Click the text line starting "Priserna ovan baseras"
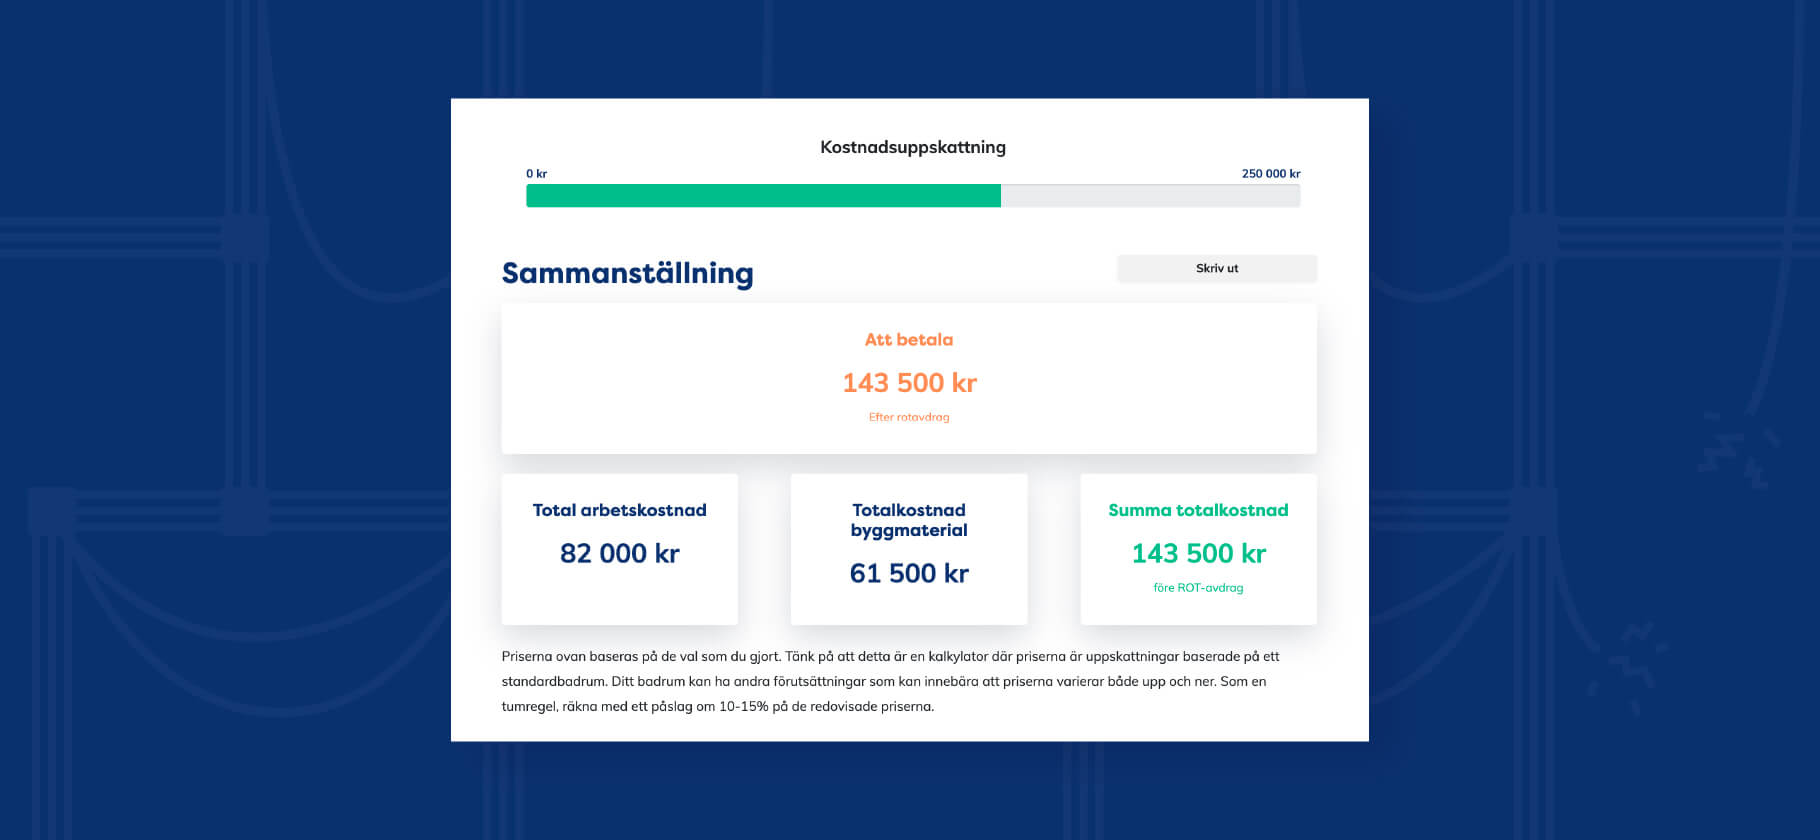1820x840 pixels. pos(890,657)
